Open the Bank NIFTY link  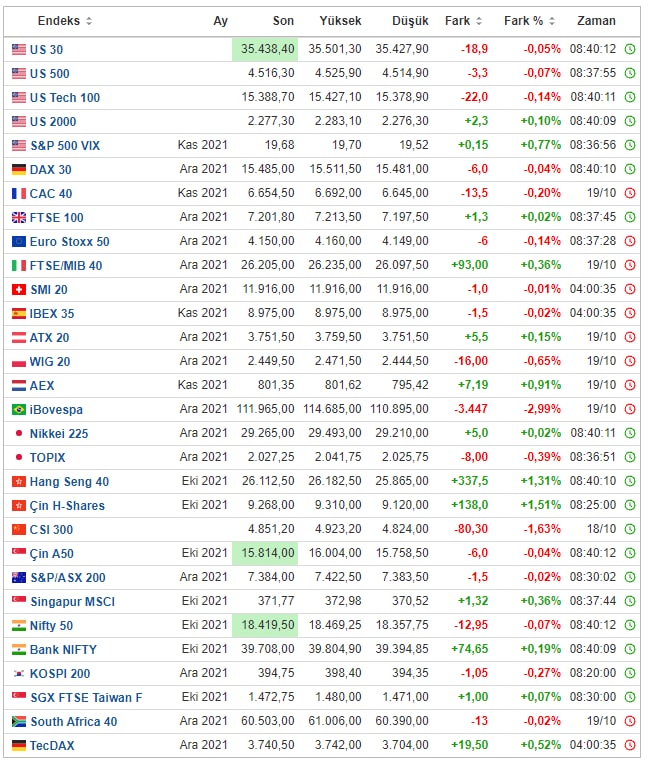(x=63, y=650)
